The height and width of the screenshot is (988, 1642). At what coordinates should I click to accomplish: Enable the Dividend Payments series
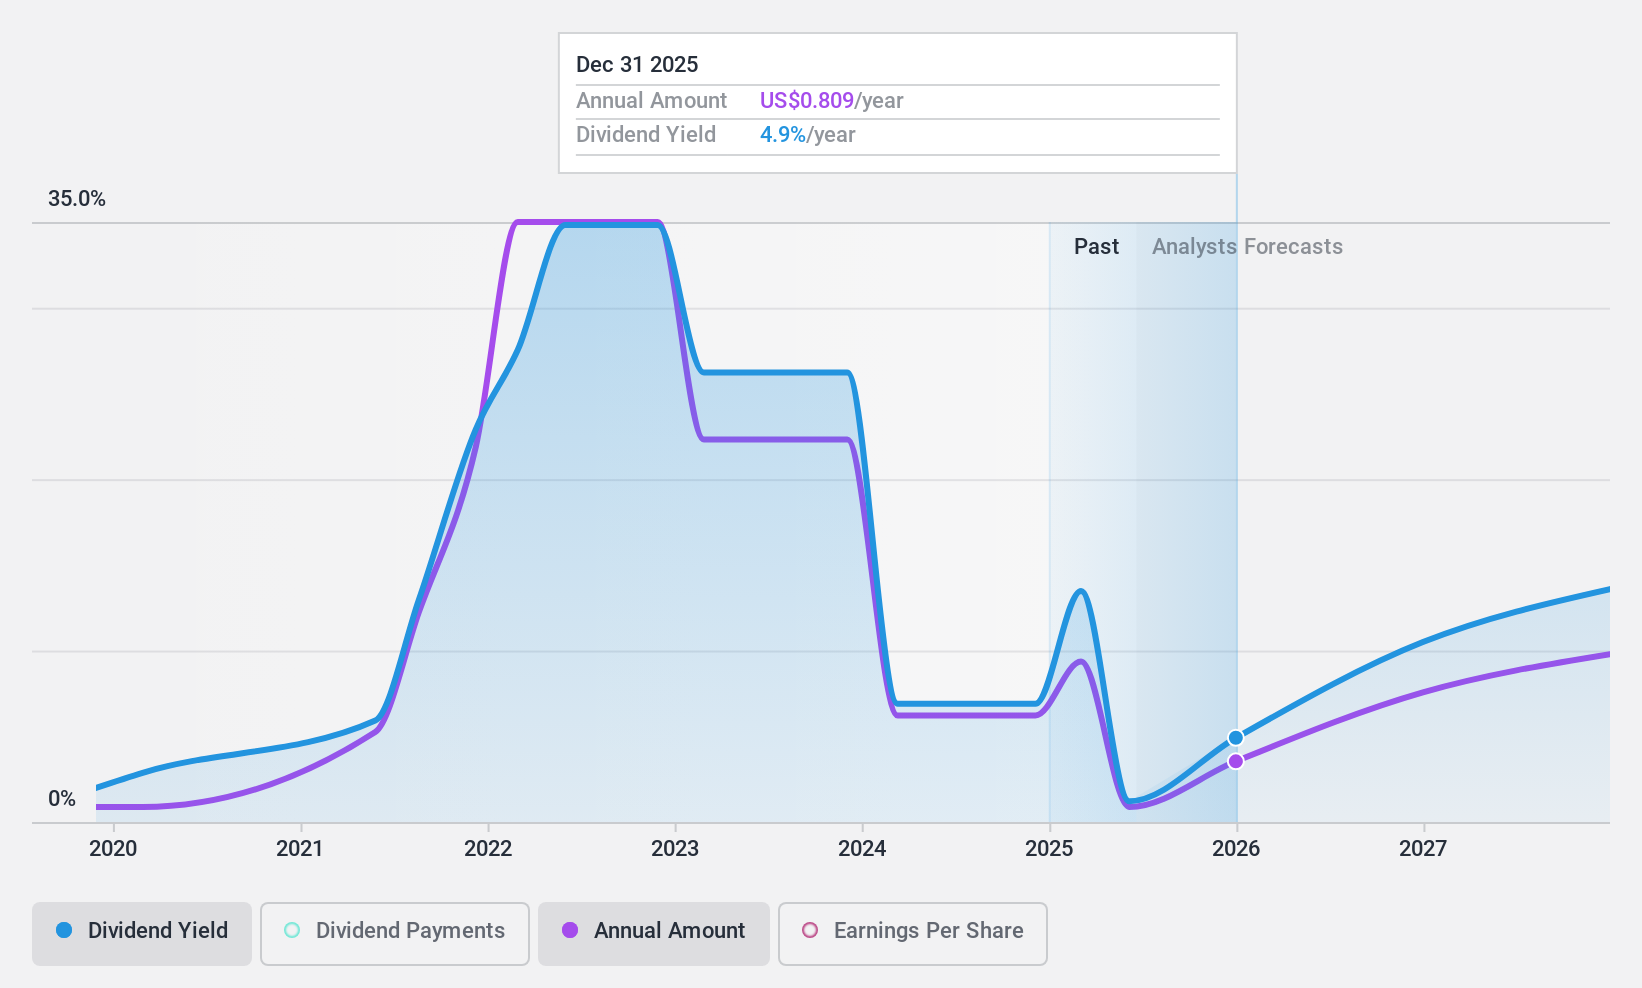[x=395, y=934]
